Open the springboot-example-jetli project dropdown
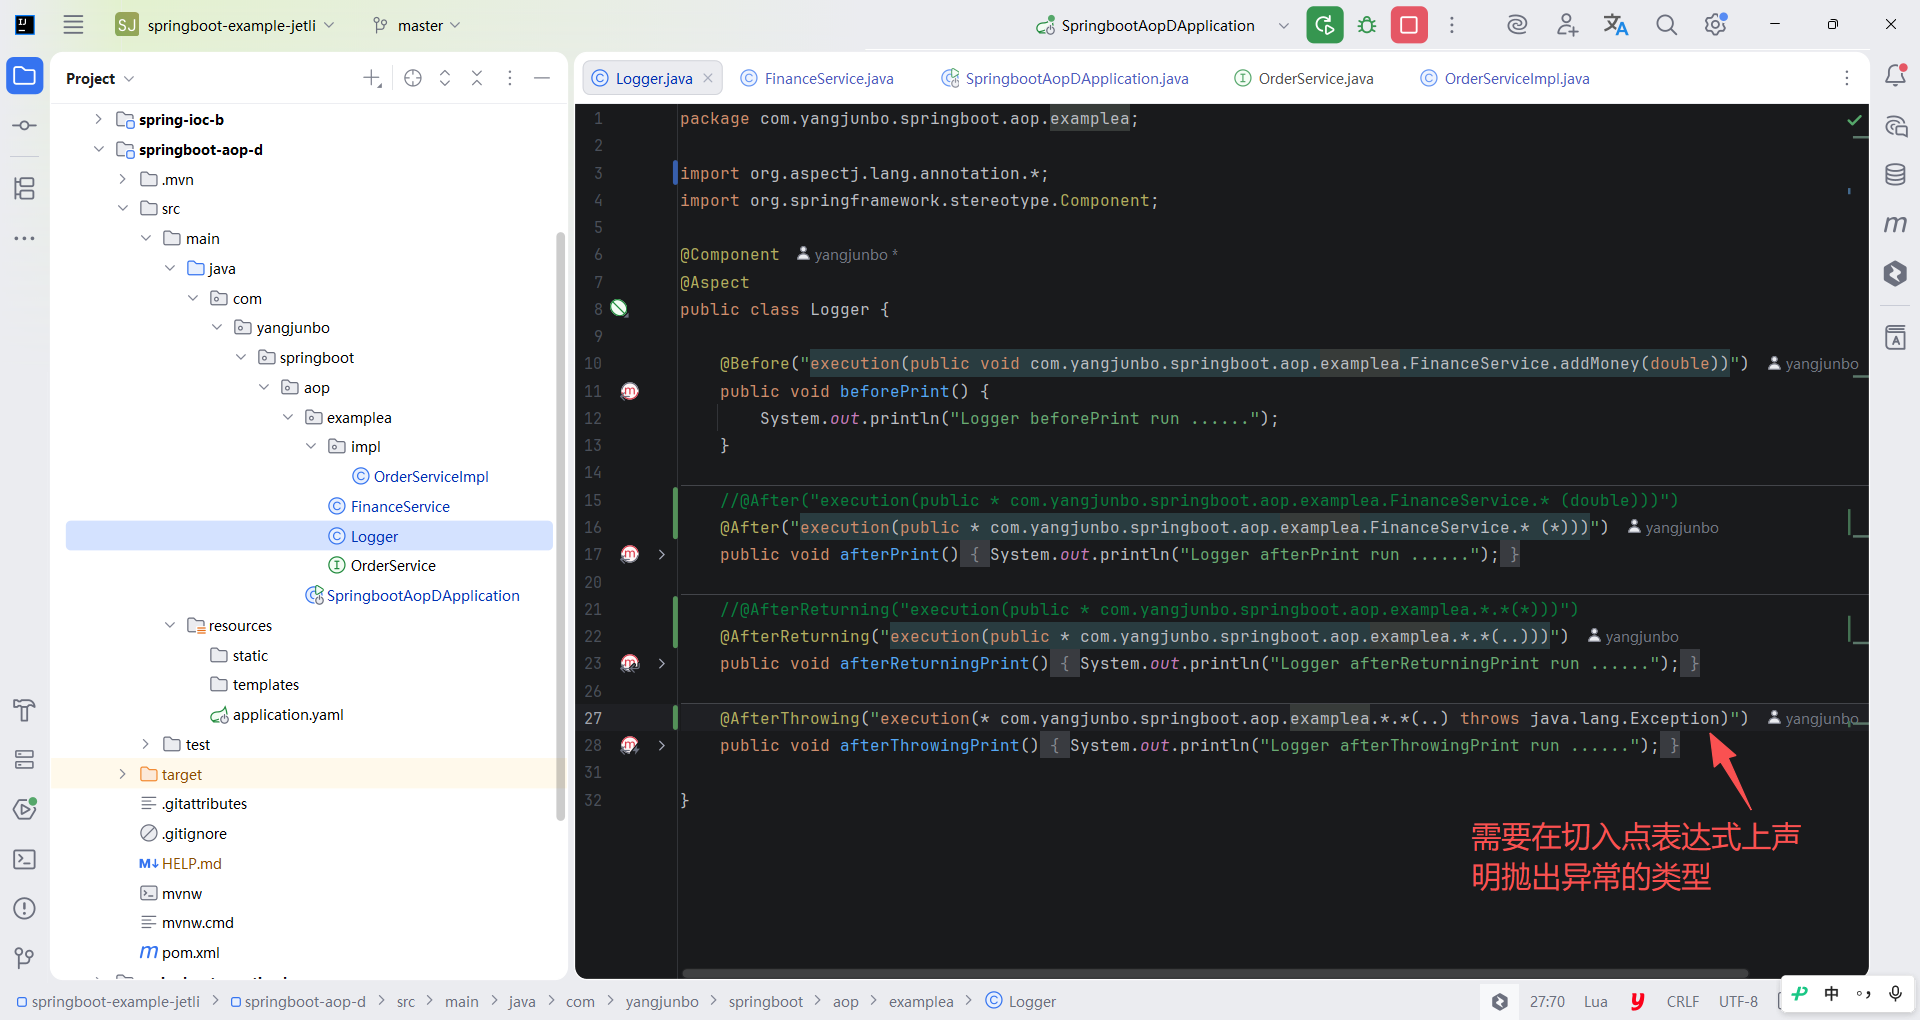Image resolution: width=1920 pixels, height=1020 pixels. 226,25
